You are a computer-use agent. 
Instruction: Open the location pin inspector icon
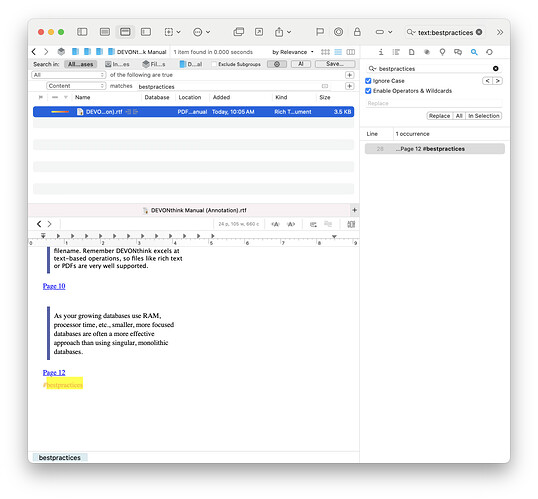point(442,52)
